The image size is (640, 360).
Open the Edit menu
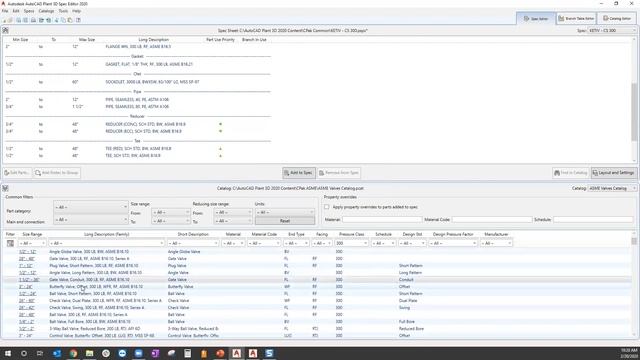click(x=16, y=11)
